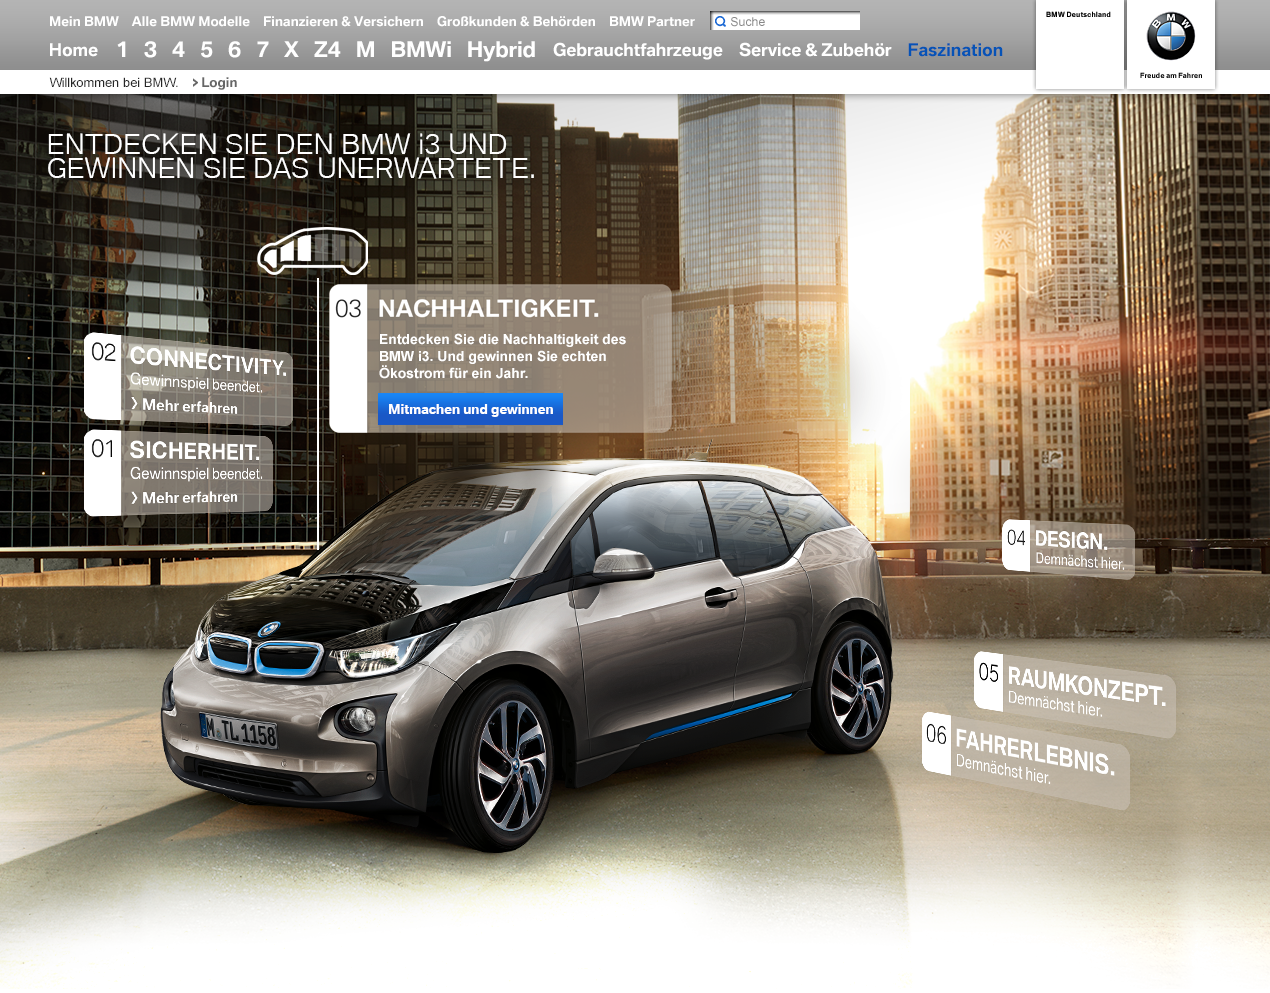Select the 01 Sicherheit card title
1270x993 pixels.
pyautogui.click(x=195, y=451)
